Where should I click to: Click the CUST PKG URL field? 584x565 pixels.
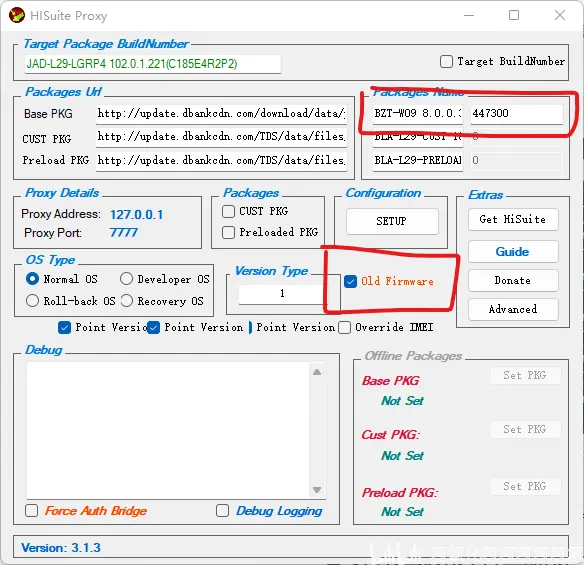[221, 137]
